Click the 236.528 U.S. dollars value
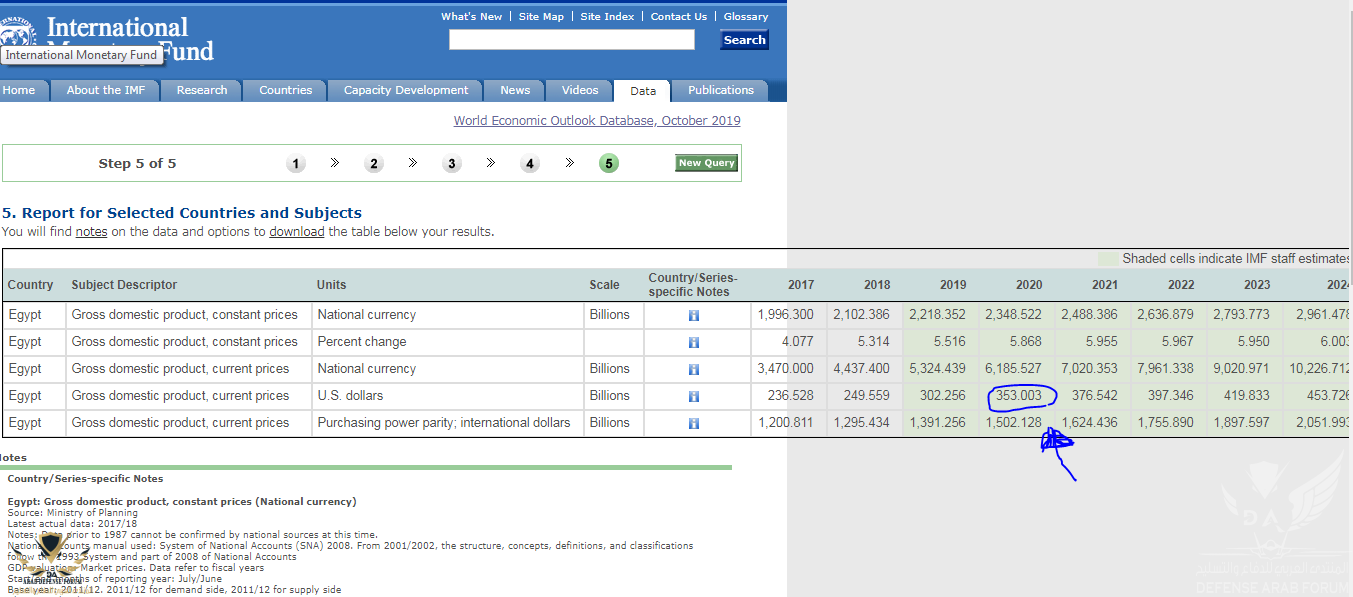Image resolution: width=1353 pixels, height=597 pixels. point(790,396)
